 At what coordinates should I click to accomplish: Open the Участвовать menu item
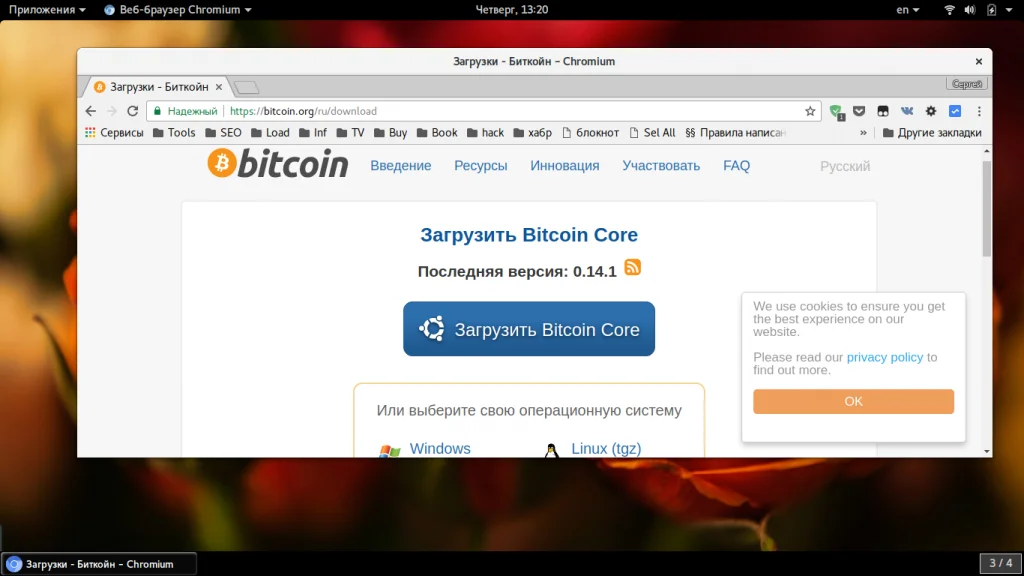(x=661, y=166)
